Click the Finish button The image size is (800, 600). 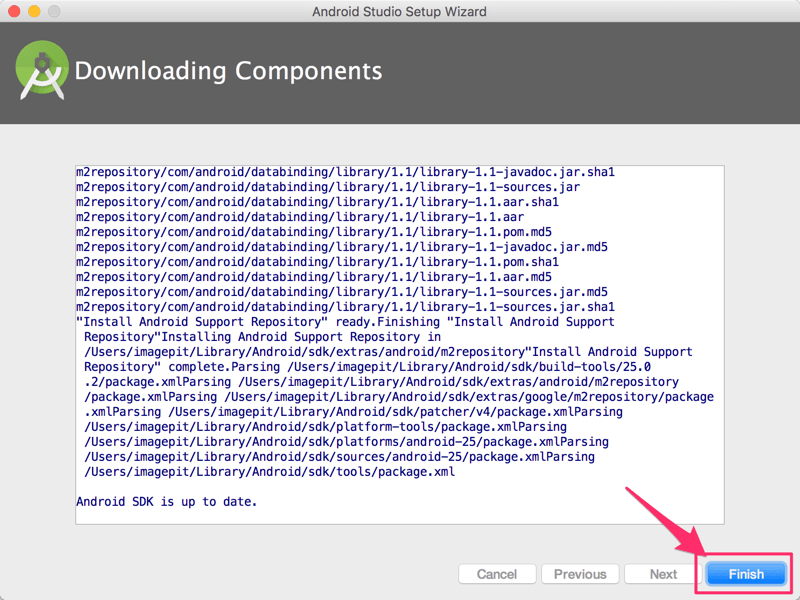click(x=745, y=574)
